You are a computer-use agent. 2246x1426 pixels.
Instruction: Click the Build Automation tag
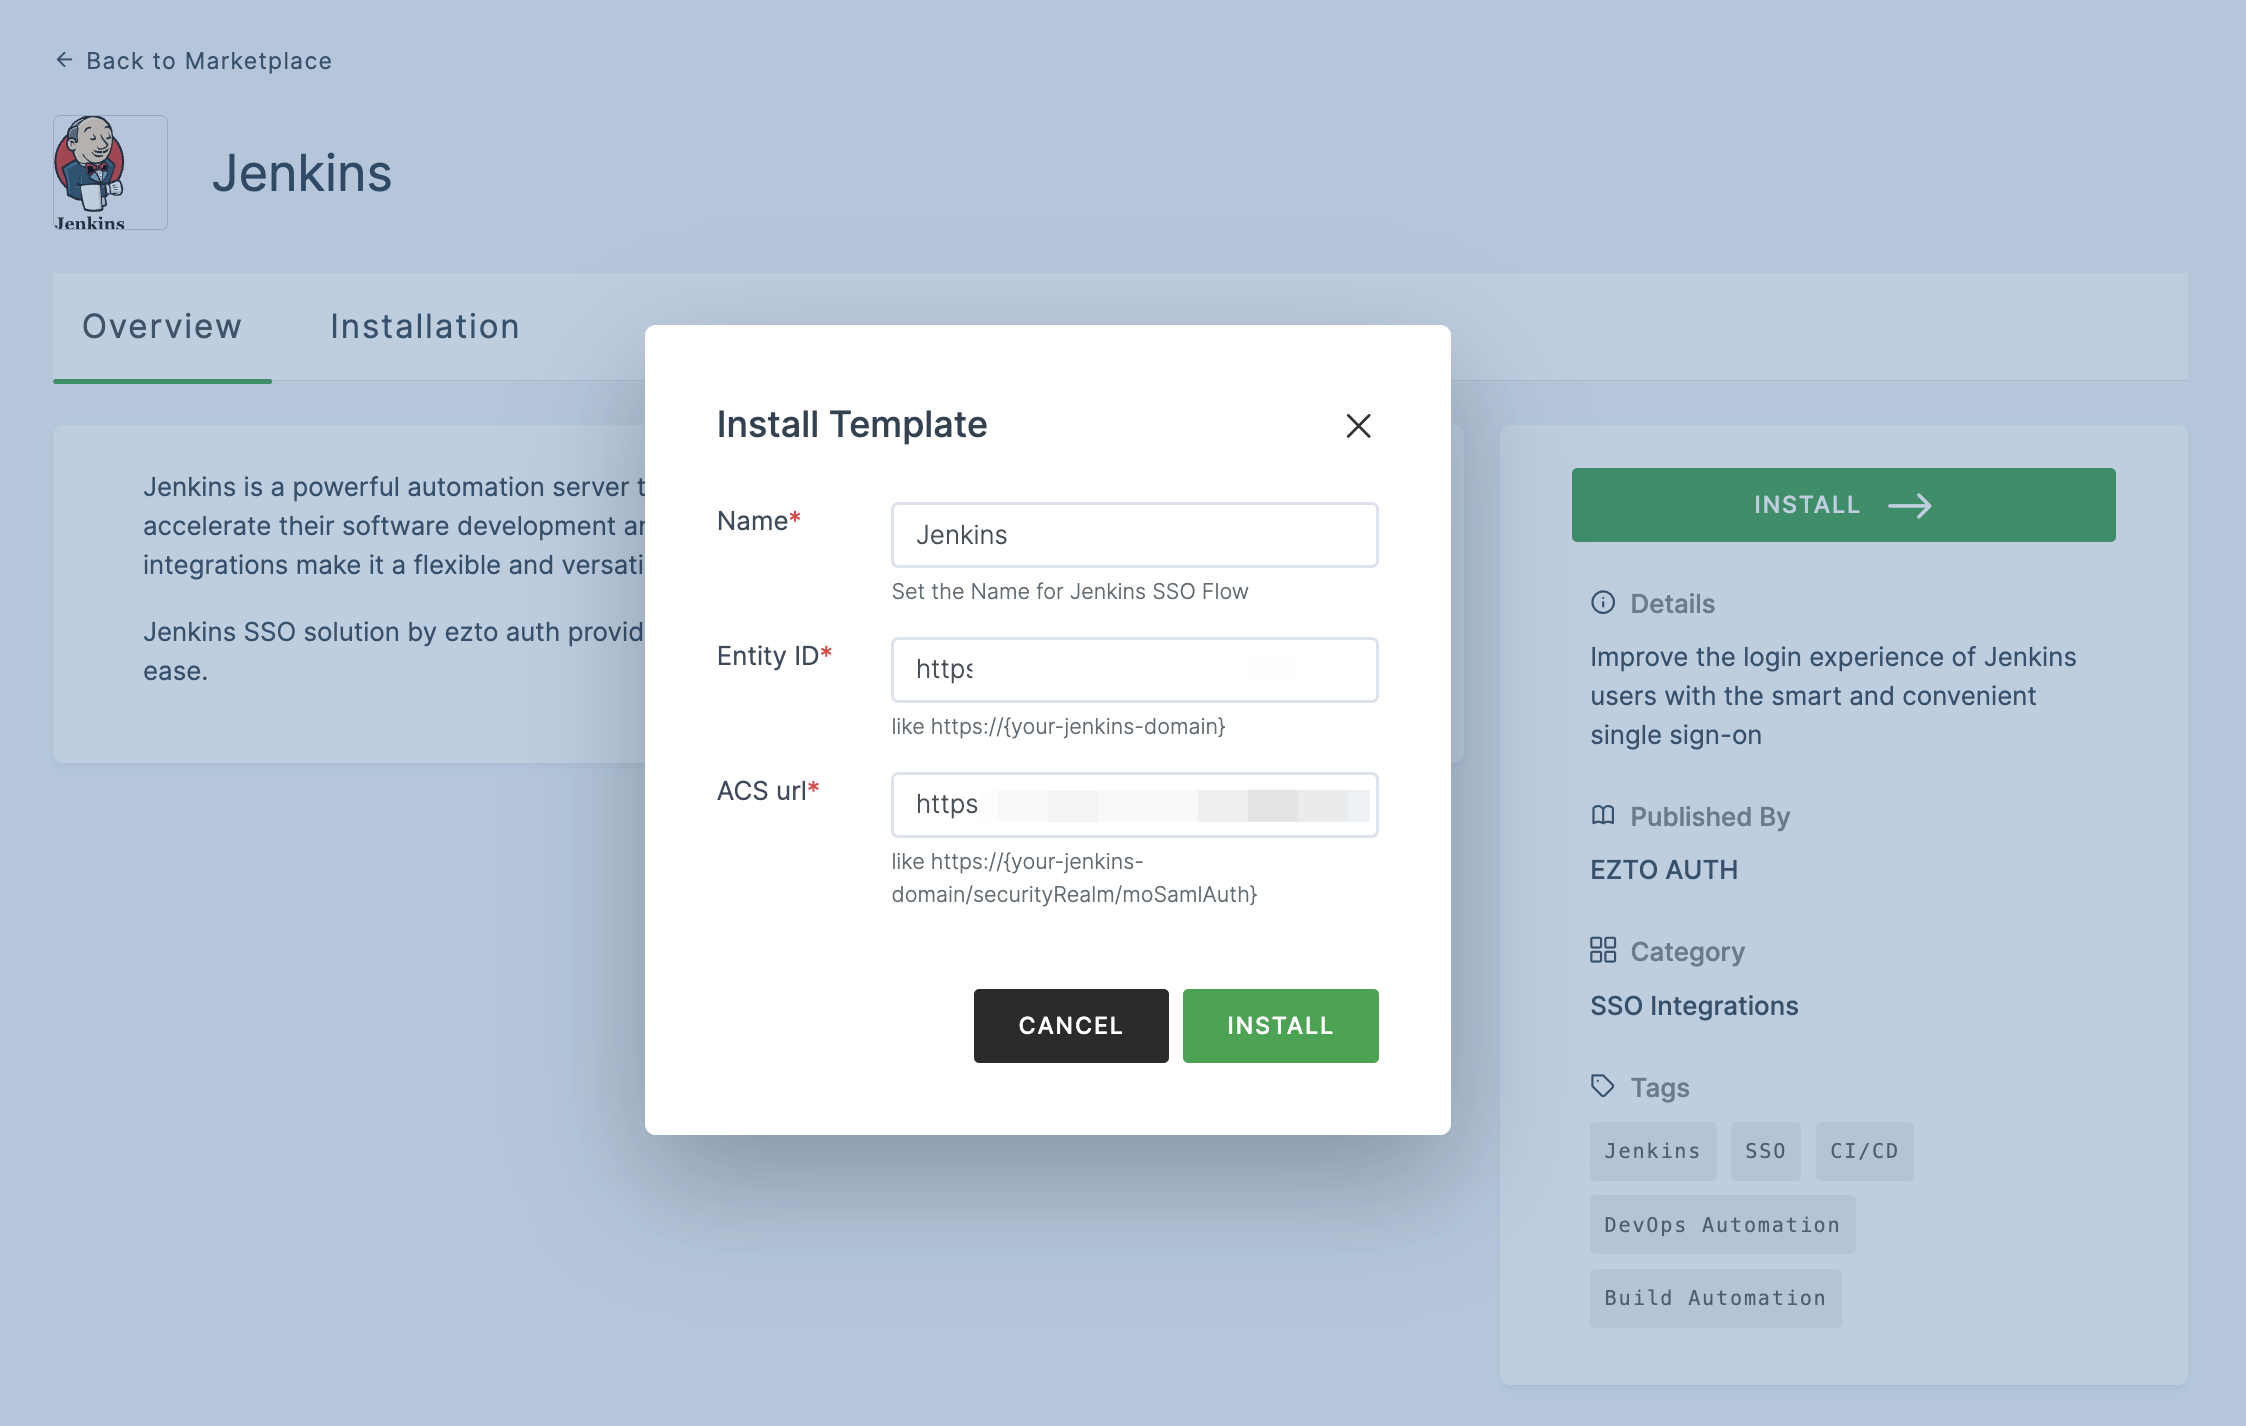[1716, 1297]
